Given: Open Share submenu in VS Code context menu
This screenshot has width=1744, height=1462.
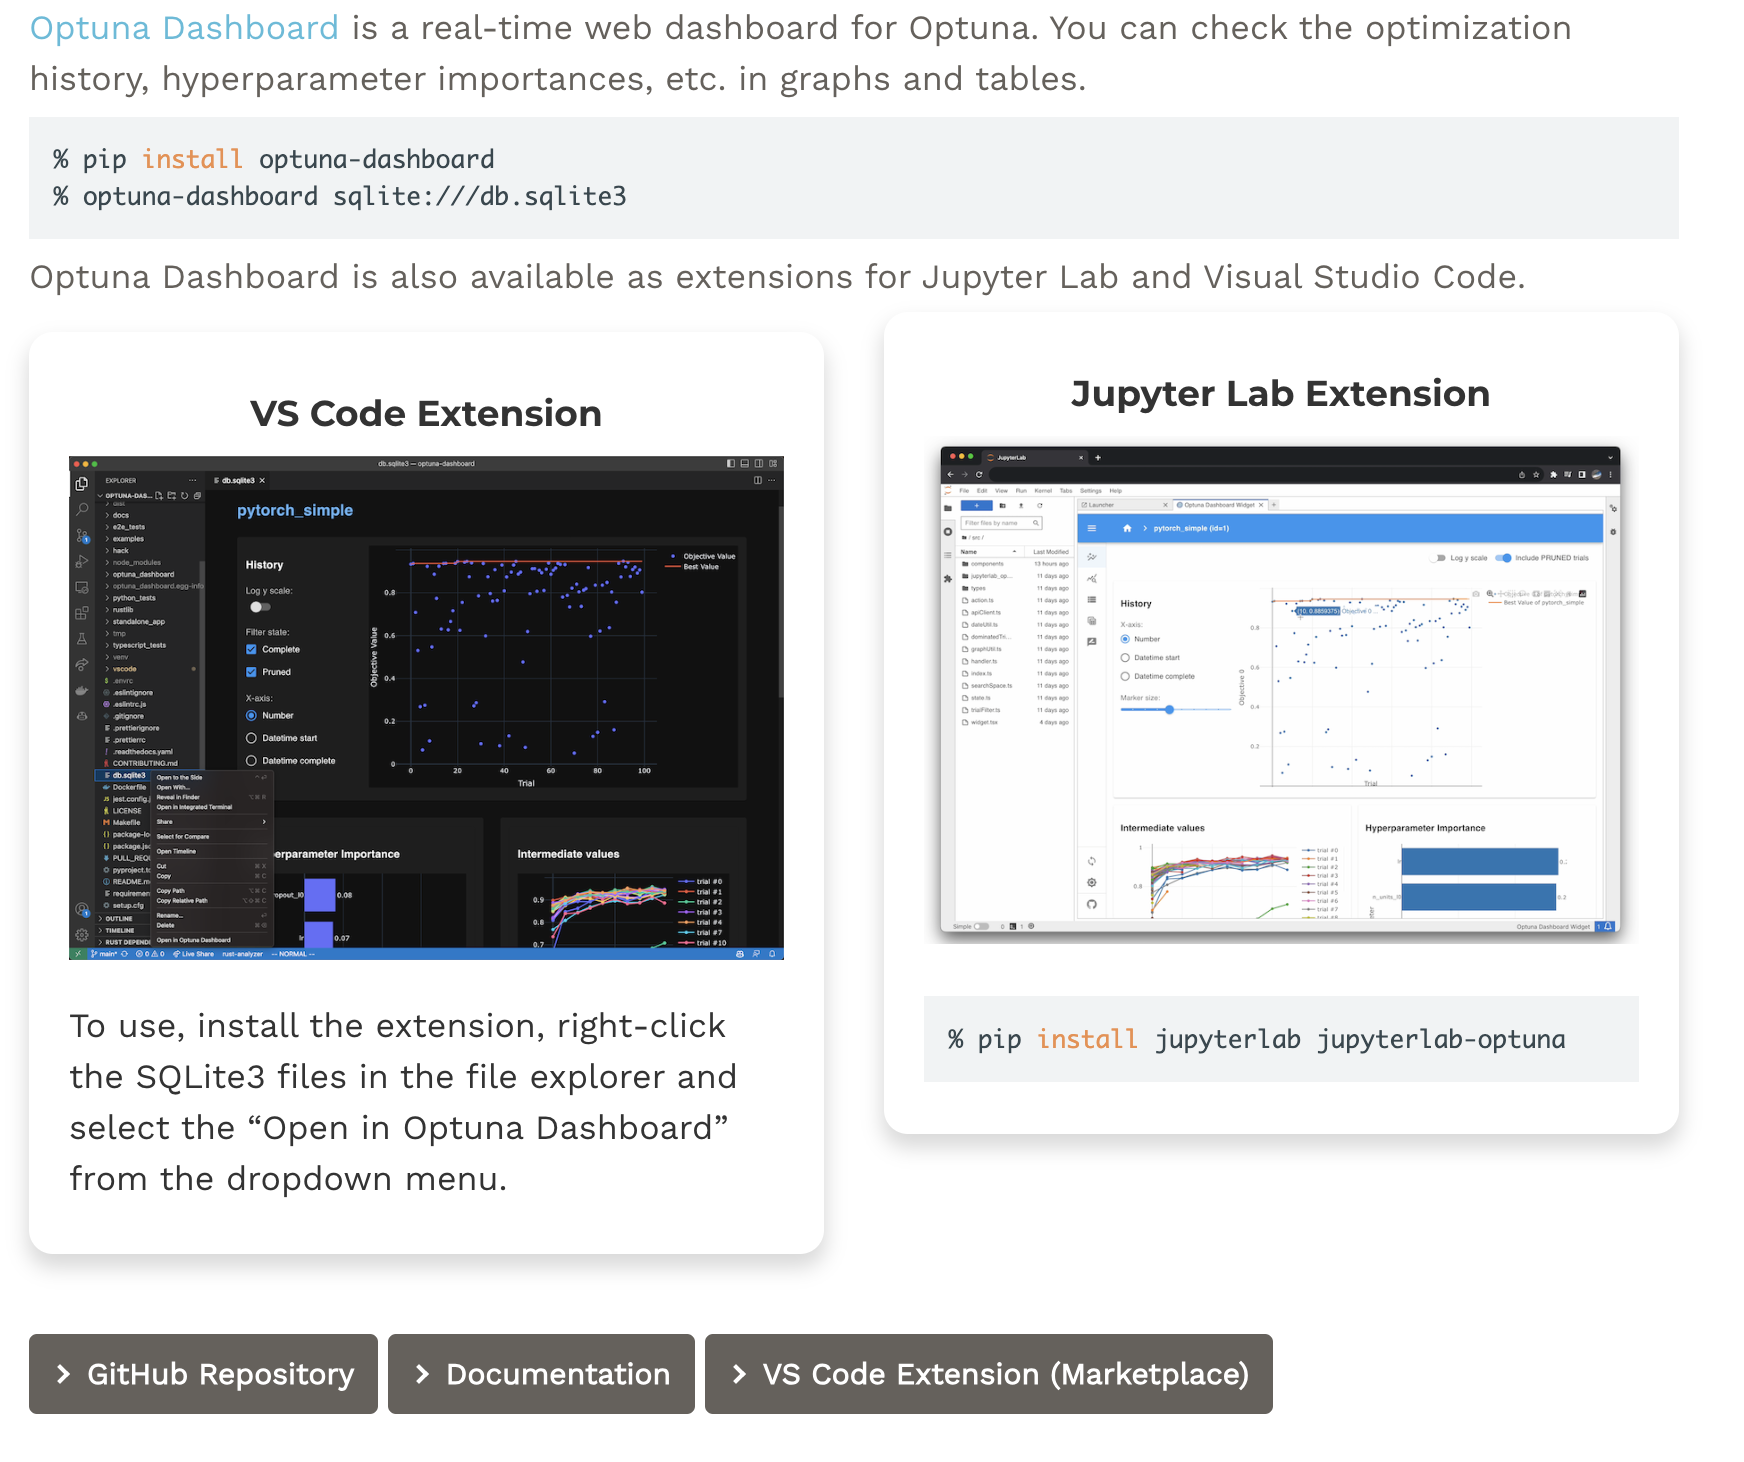Looking at the screenshot, I should [212, 822].
